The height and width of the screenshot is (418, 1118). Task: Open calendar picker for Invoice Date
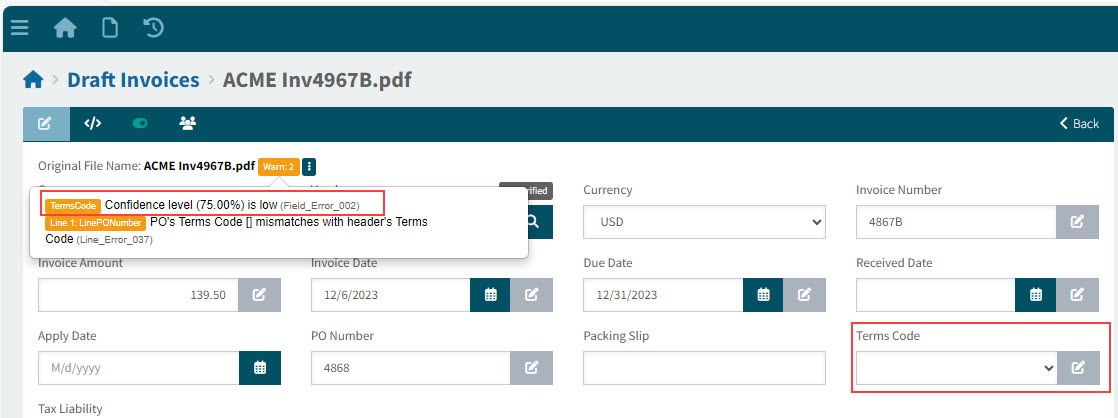pos(490,294)
